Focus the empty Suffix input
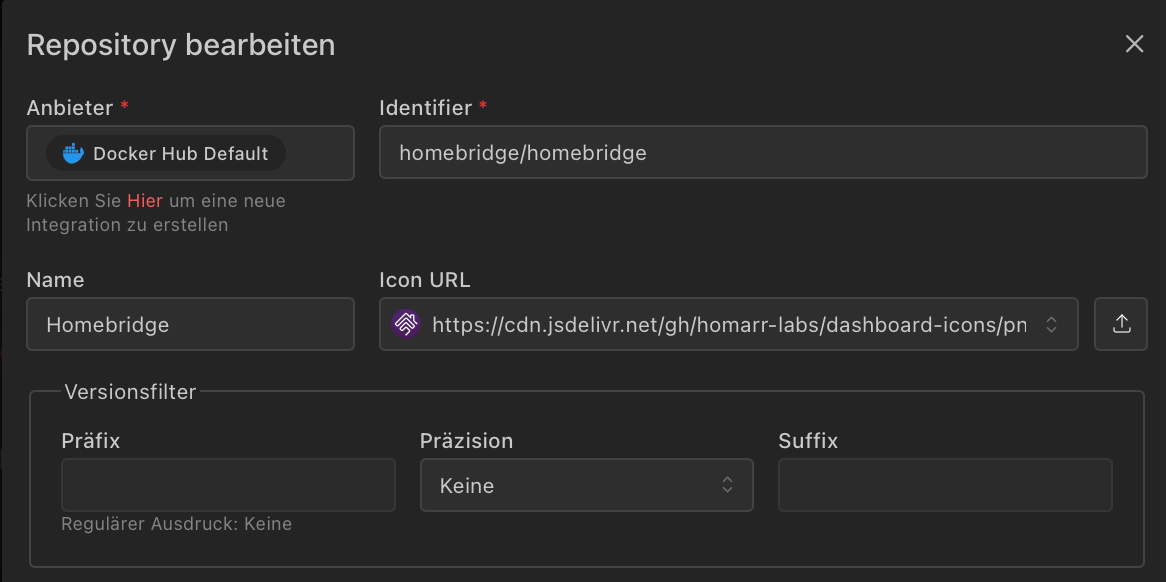This screenshot has width=1166, height=582. [x=945, y=486]
